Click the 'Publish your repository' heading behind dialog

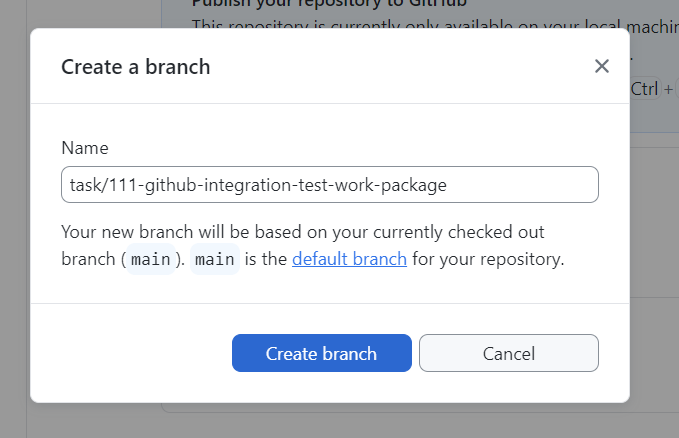point(400,4)
